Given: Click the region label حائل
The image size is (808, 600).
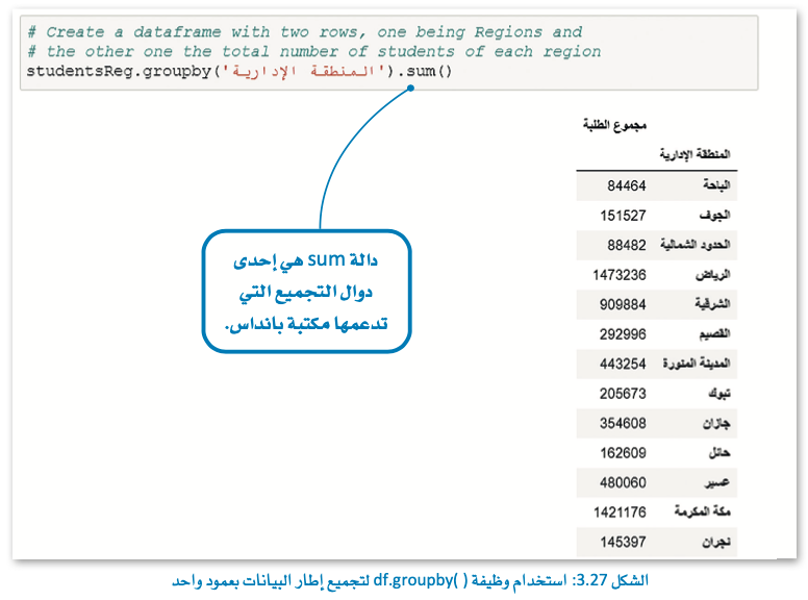Looking at the screenshot, I should point(719,453).
